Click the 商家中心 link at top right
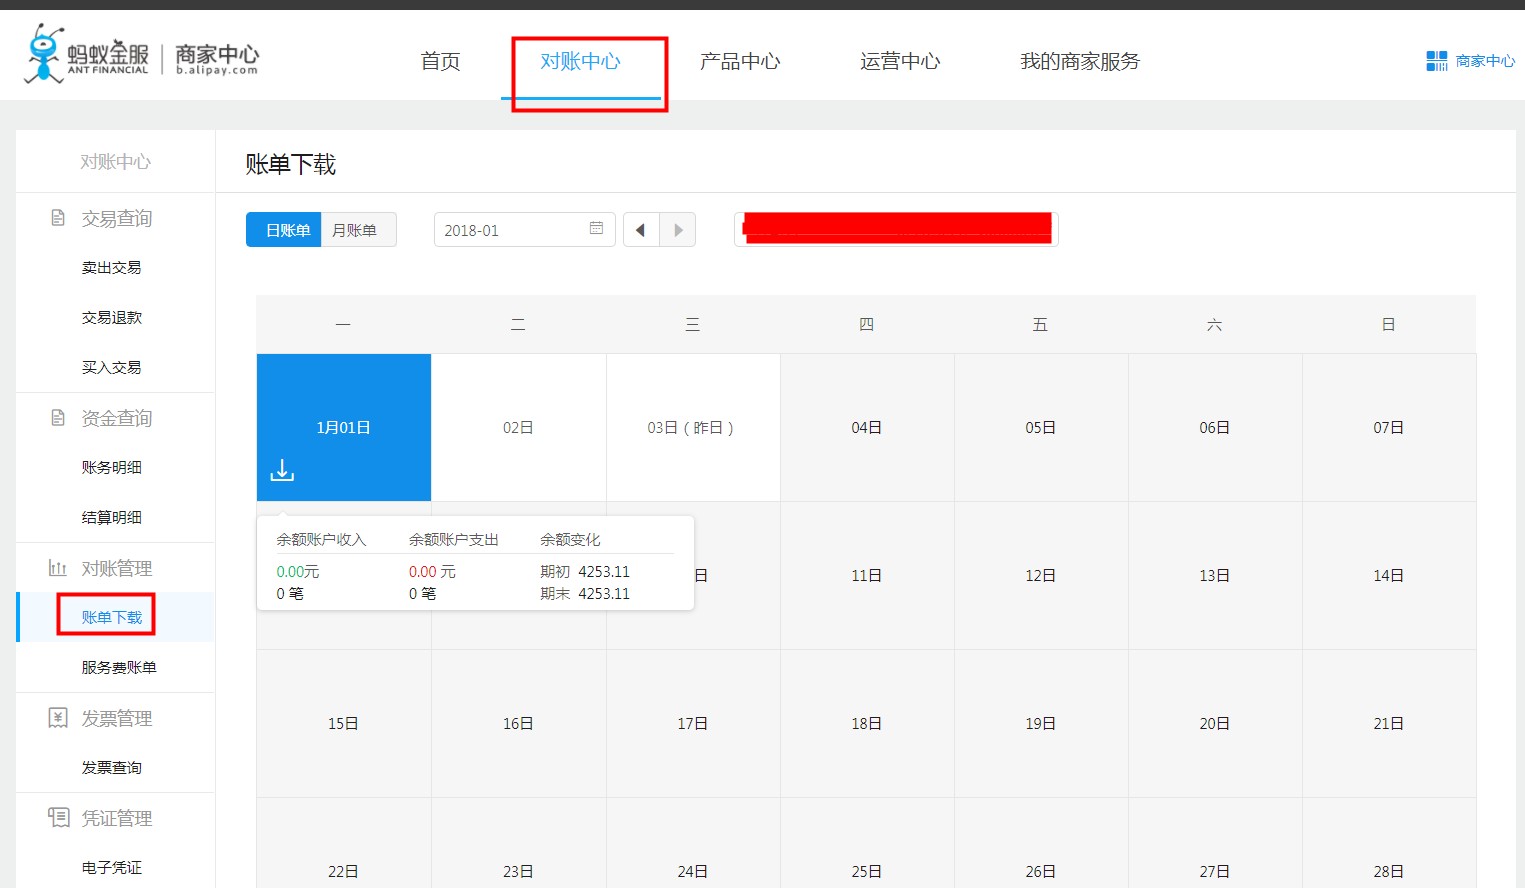This screenshot has width=1525, height=888. [x=1485, y=61]
